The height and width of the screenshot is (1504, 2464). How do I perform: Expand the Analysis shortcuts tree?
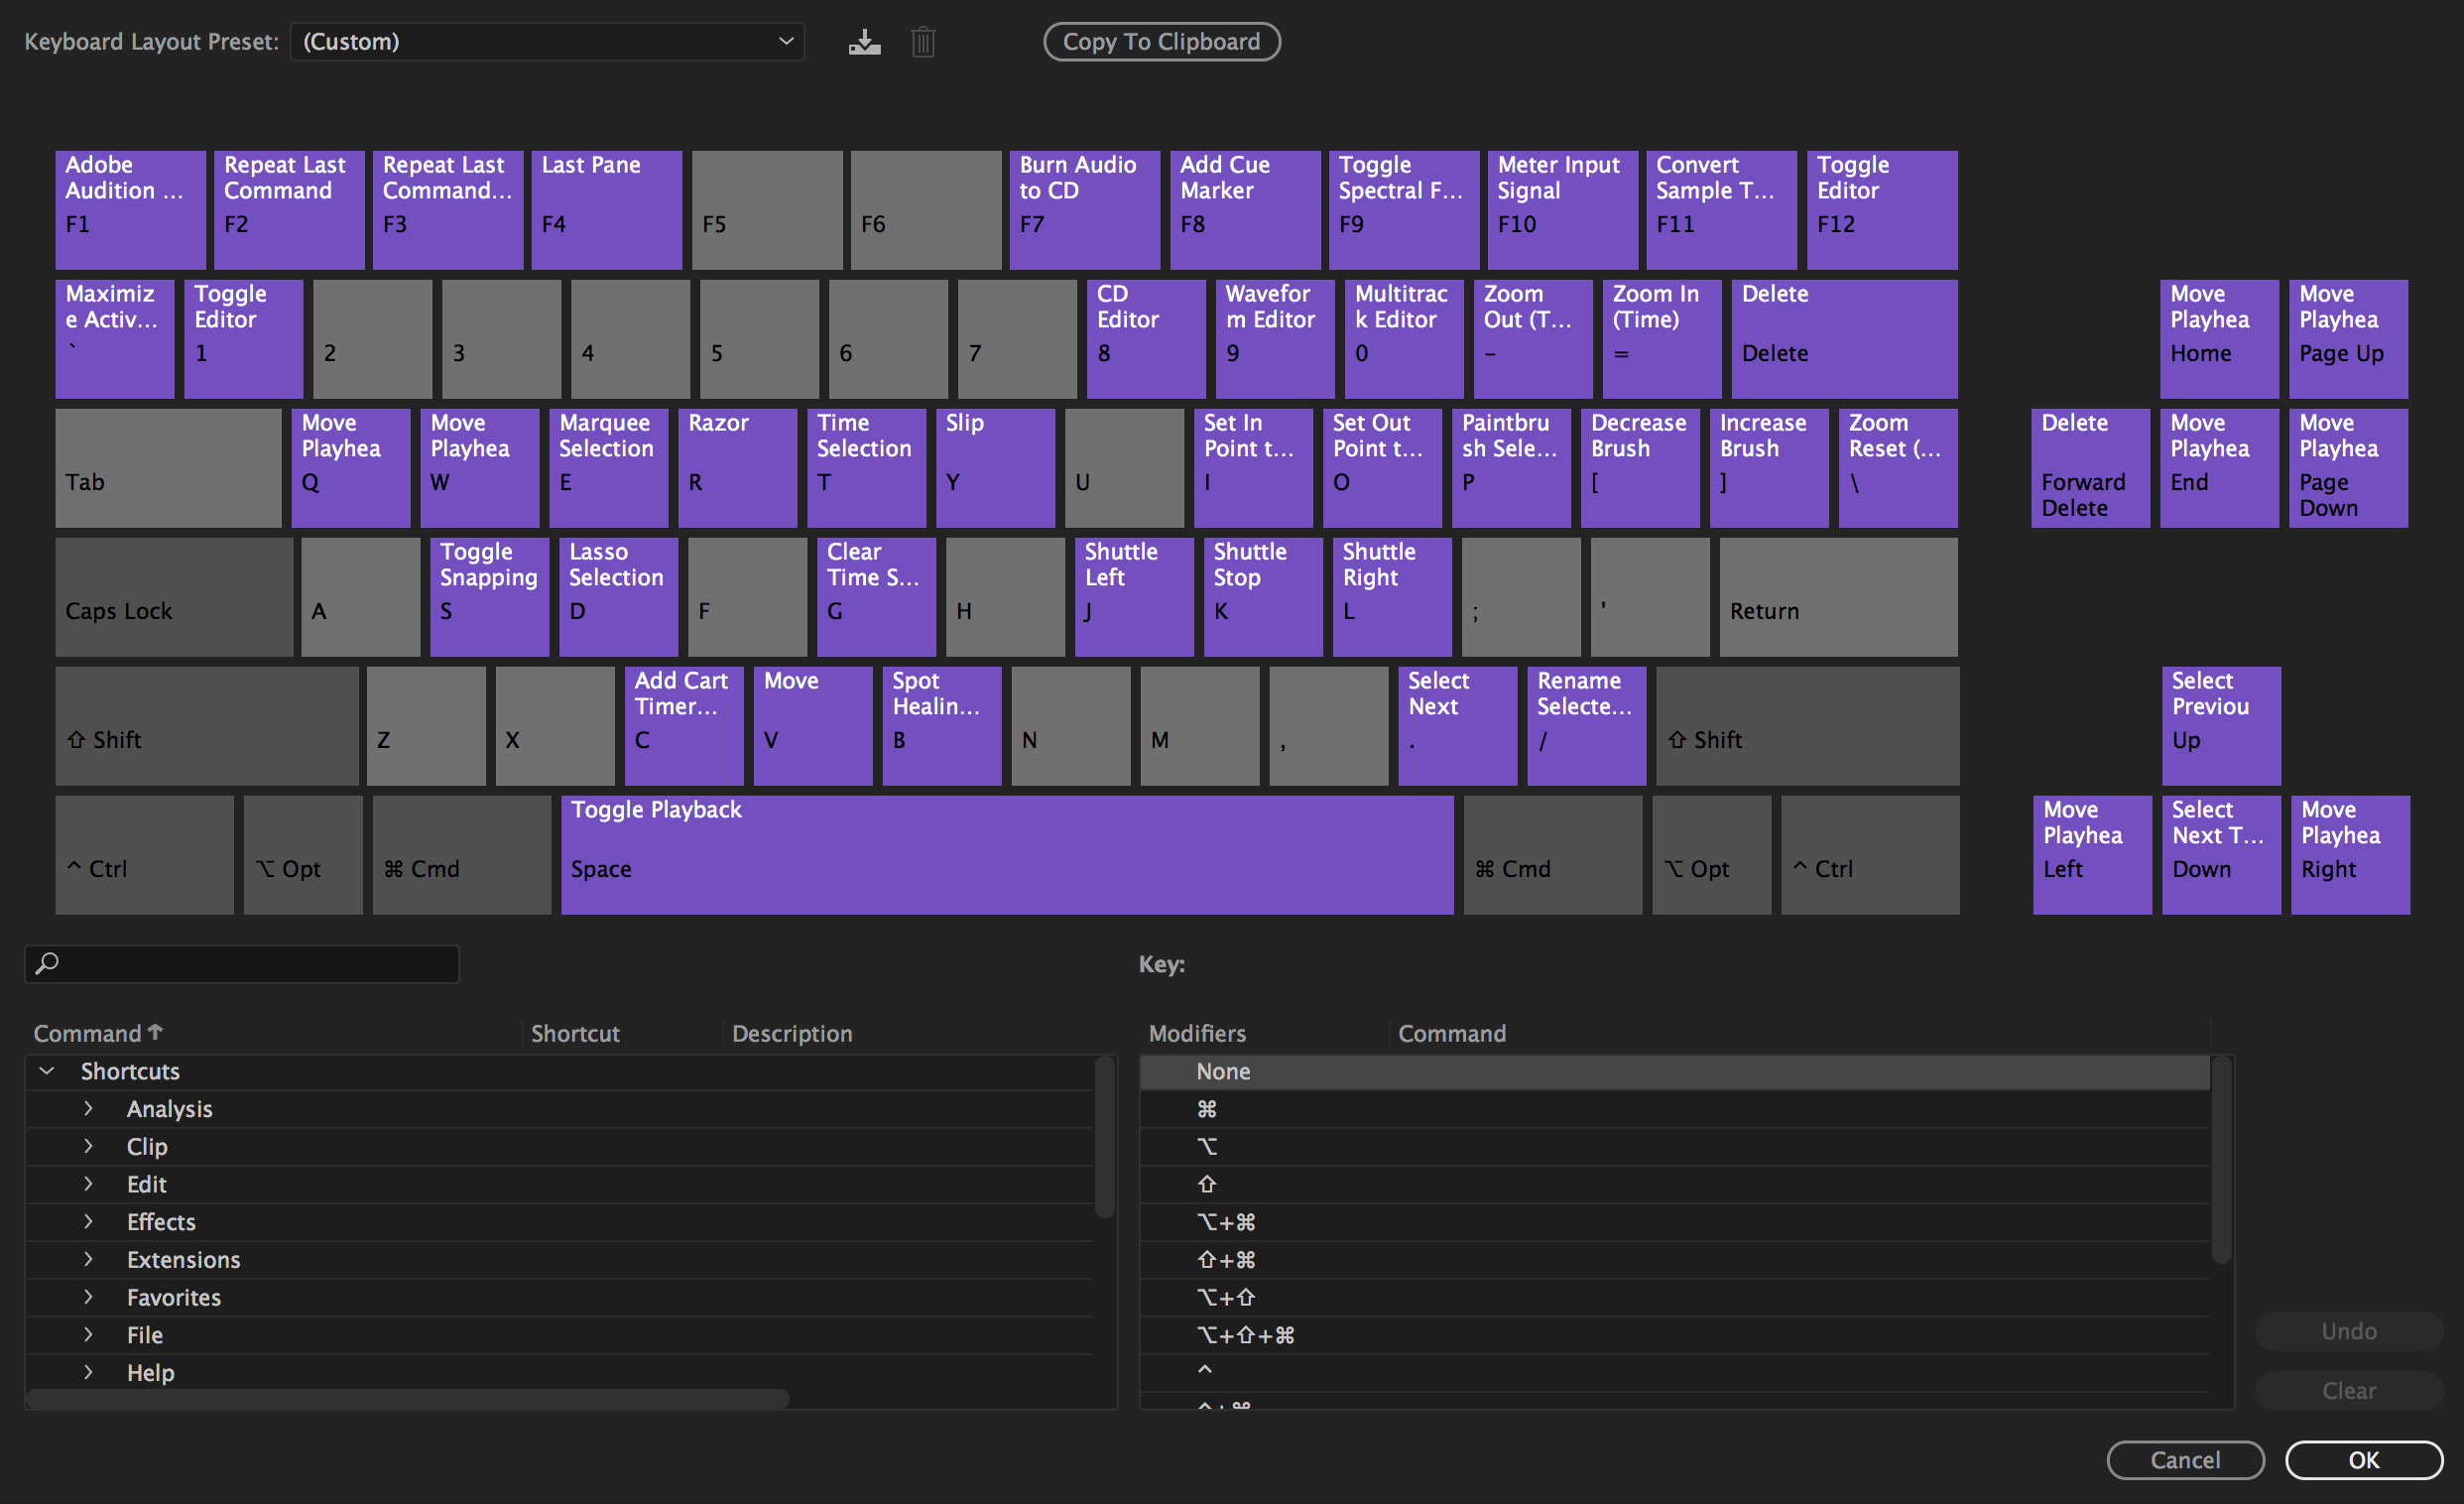tap(89, 1108)
